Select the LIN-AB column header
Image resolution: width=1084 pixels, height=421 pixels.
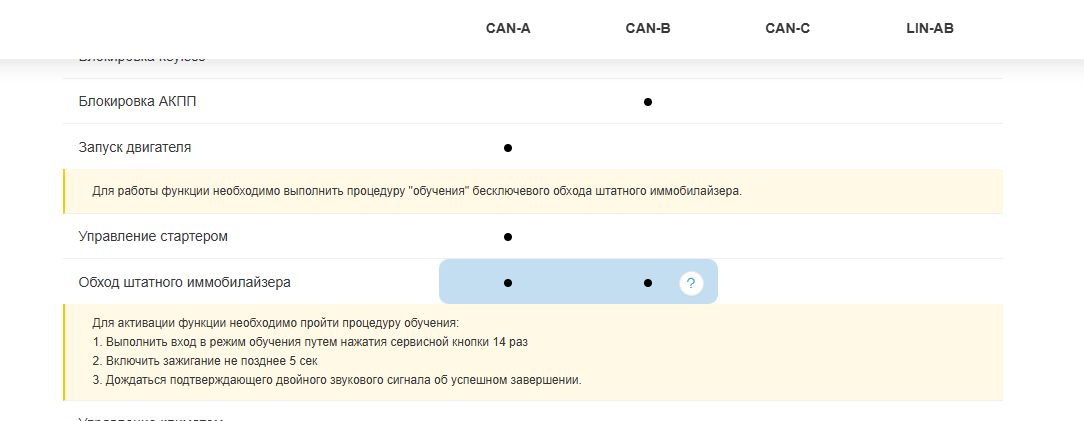[930, 29]
